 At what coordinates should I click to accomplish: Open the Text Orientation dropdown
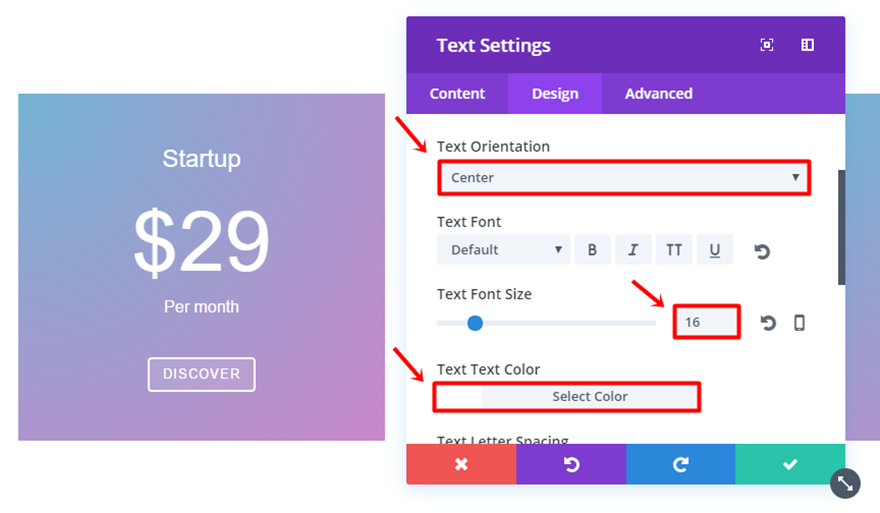[x=624, y=178]
